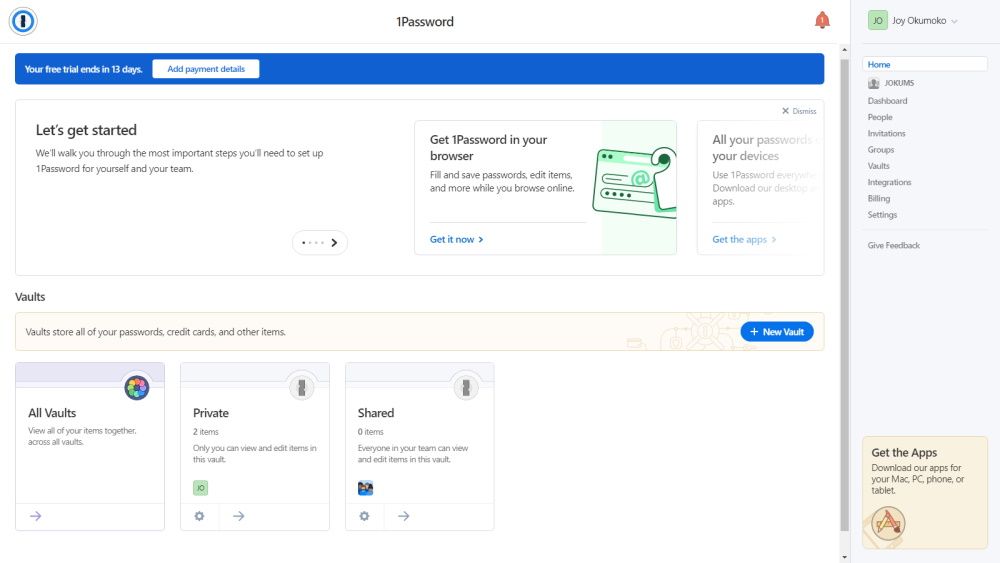
Task: Open Dashboard in the sidebar
Action: [887, 101]
